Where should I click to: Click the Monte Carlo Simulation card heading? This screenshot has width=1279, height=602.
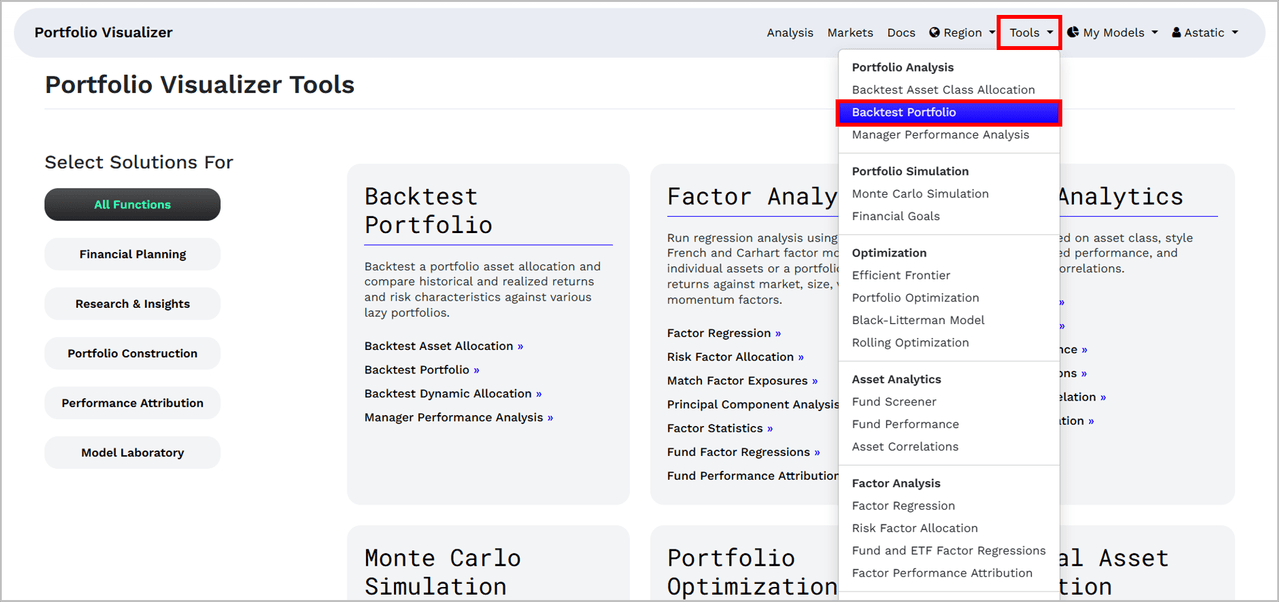click(x=442, y=572)
